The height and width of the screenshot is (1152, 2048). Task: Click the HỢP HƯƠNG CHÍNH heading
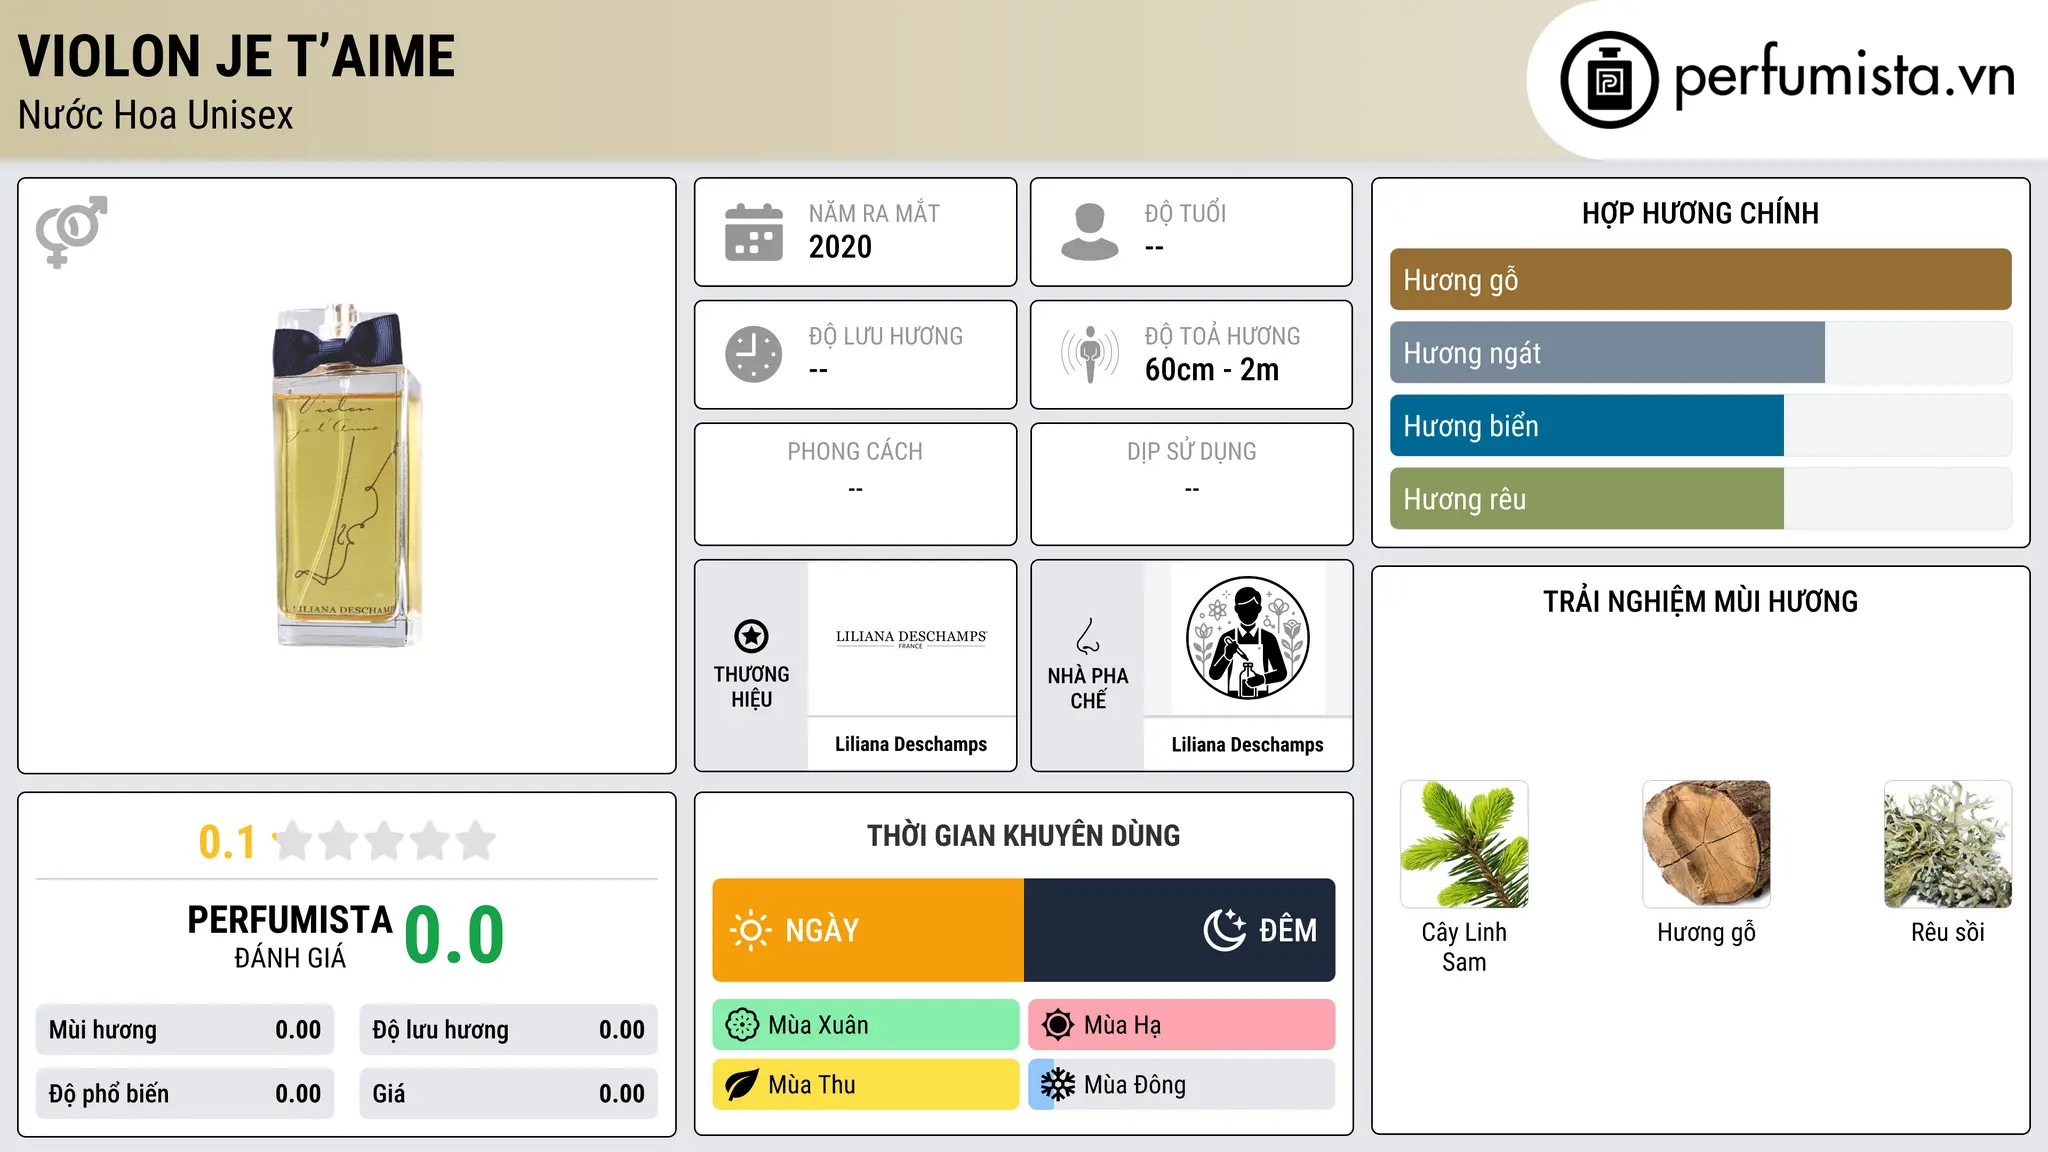(x=1700, y=213)
